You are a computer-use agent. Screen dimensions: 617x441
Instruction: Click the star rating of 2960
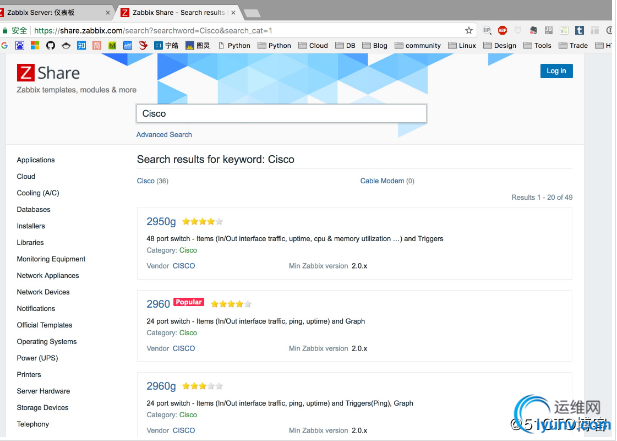tap(231, 304)
